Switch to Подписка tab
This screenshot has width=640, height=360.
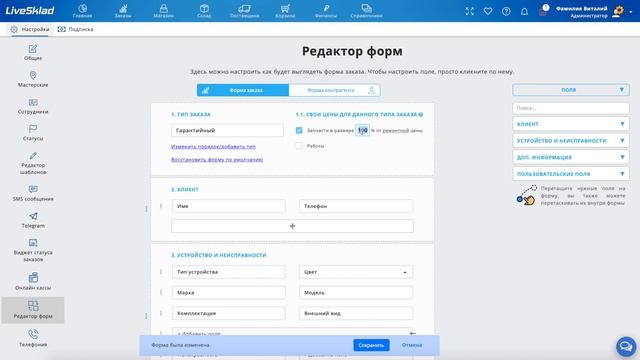(x=76, y=29)
